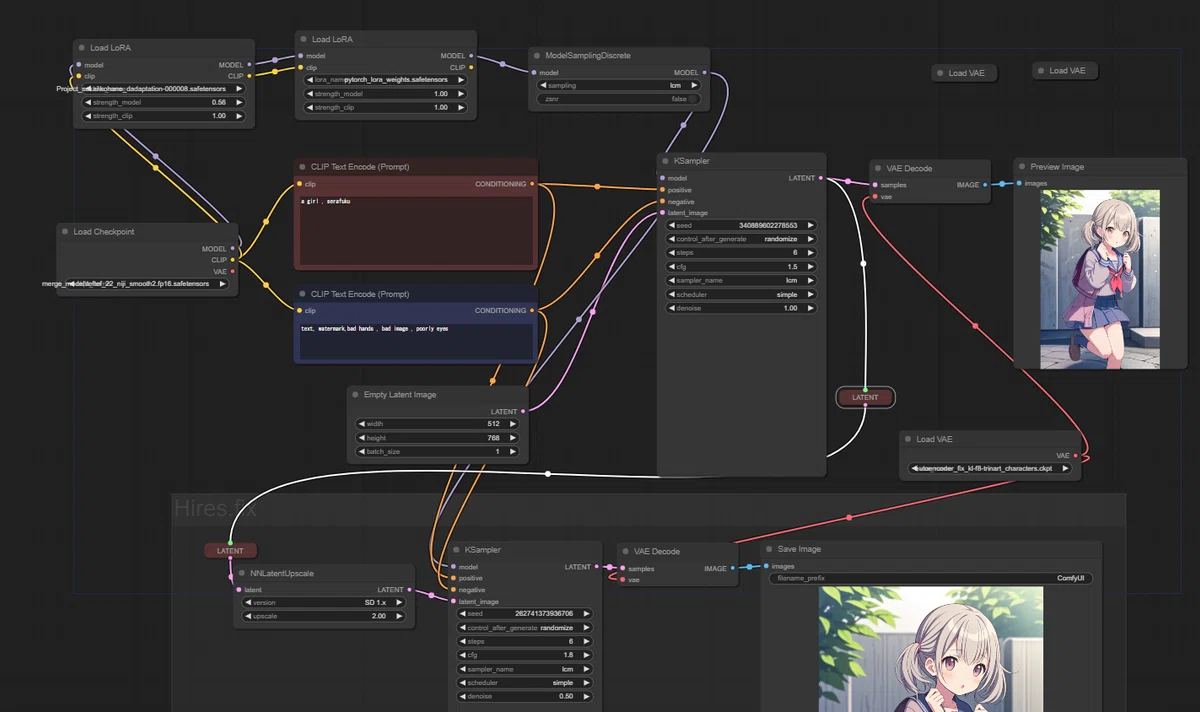The height and width of the screenshot is (712, 1200).
Task: Collapse the red CLIP Text Encode node
Action: coord(302,167)
